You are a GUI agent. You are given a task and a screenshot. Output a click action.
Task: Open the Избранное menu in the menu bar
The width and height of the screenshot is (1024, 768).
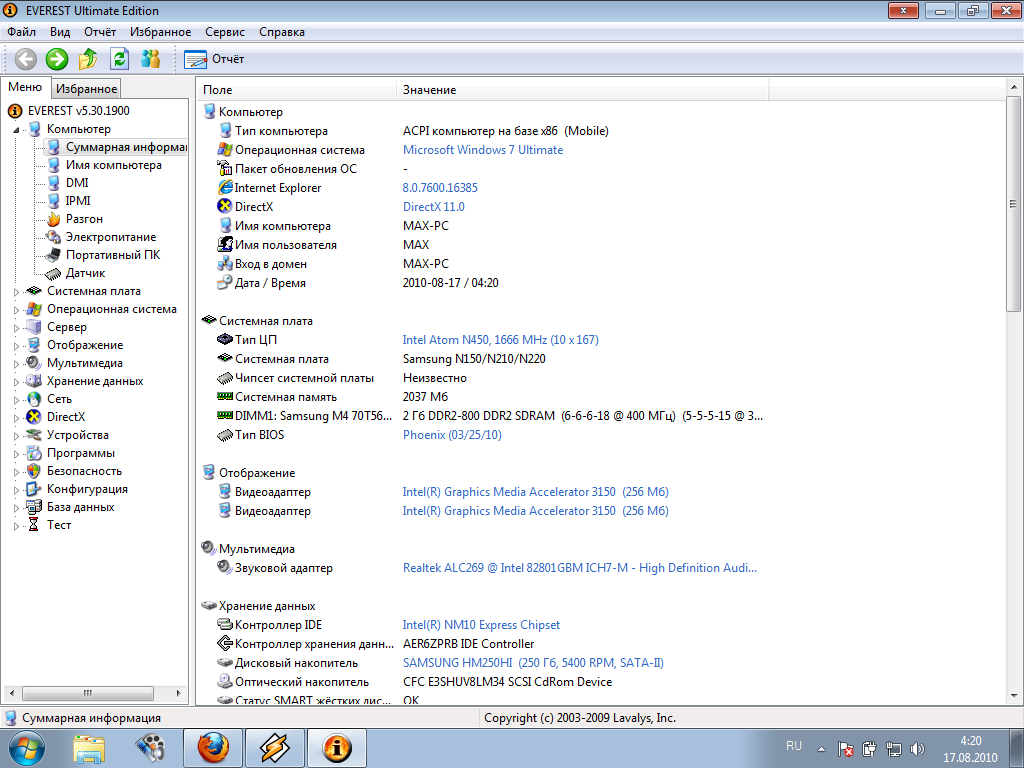point(161,32)
